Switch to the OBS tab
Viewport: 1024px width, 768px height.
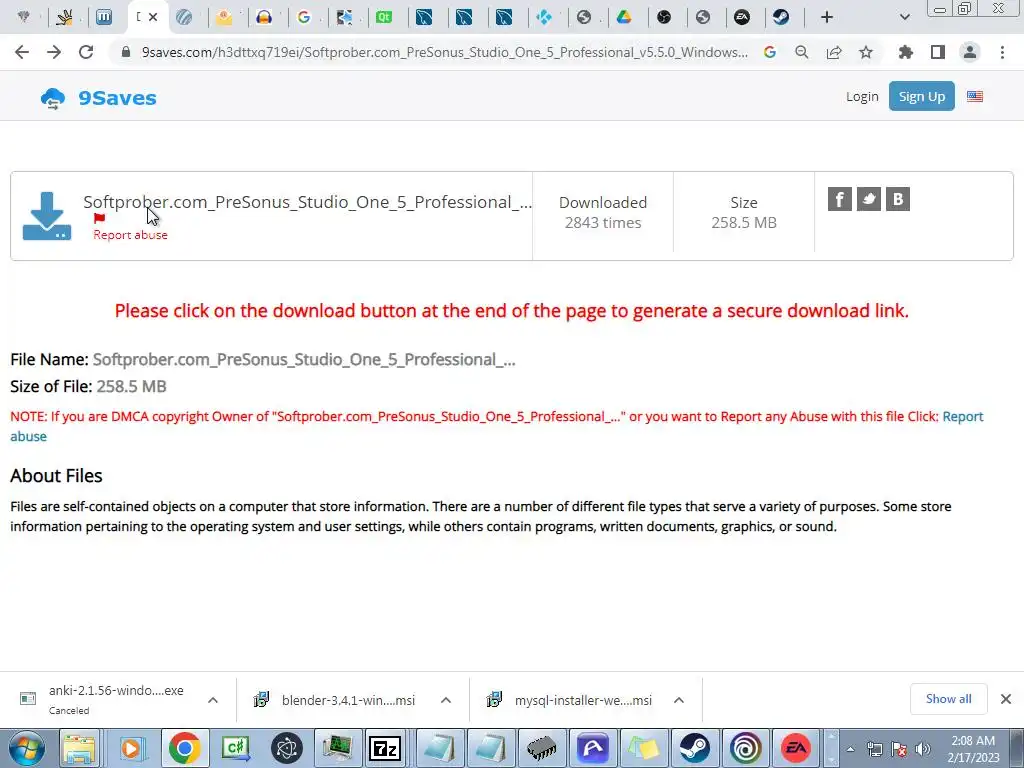point(664,17)
